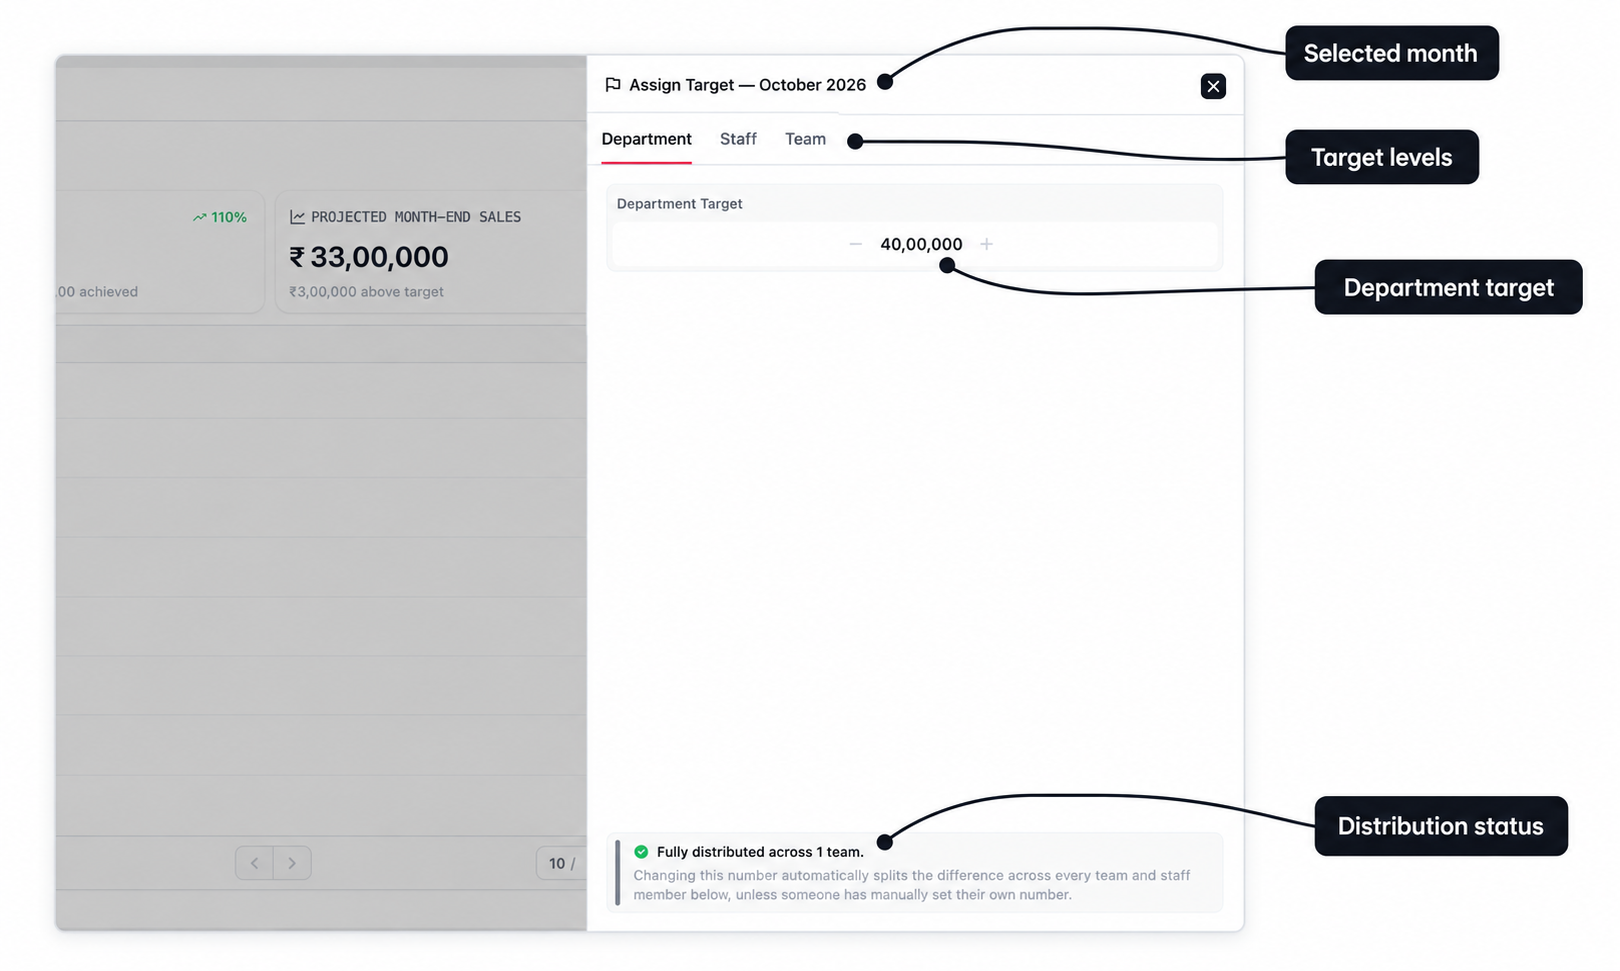Close the Assign Target panel

[1213, 86]
